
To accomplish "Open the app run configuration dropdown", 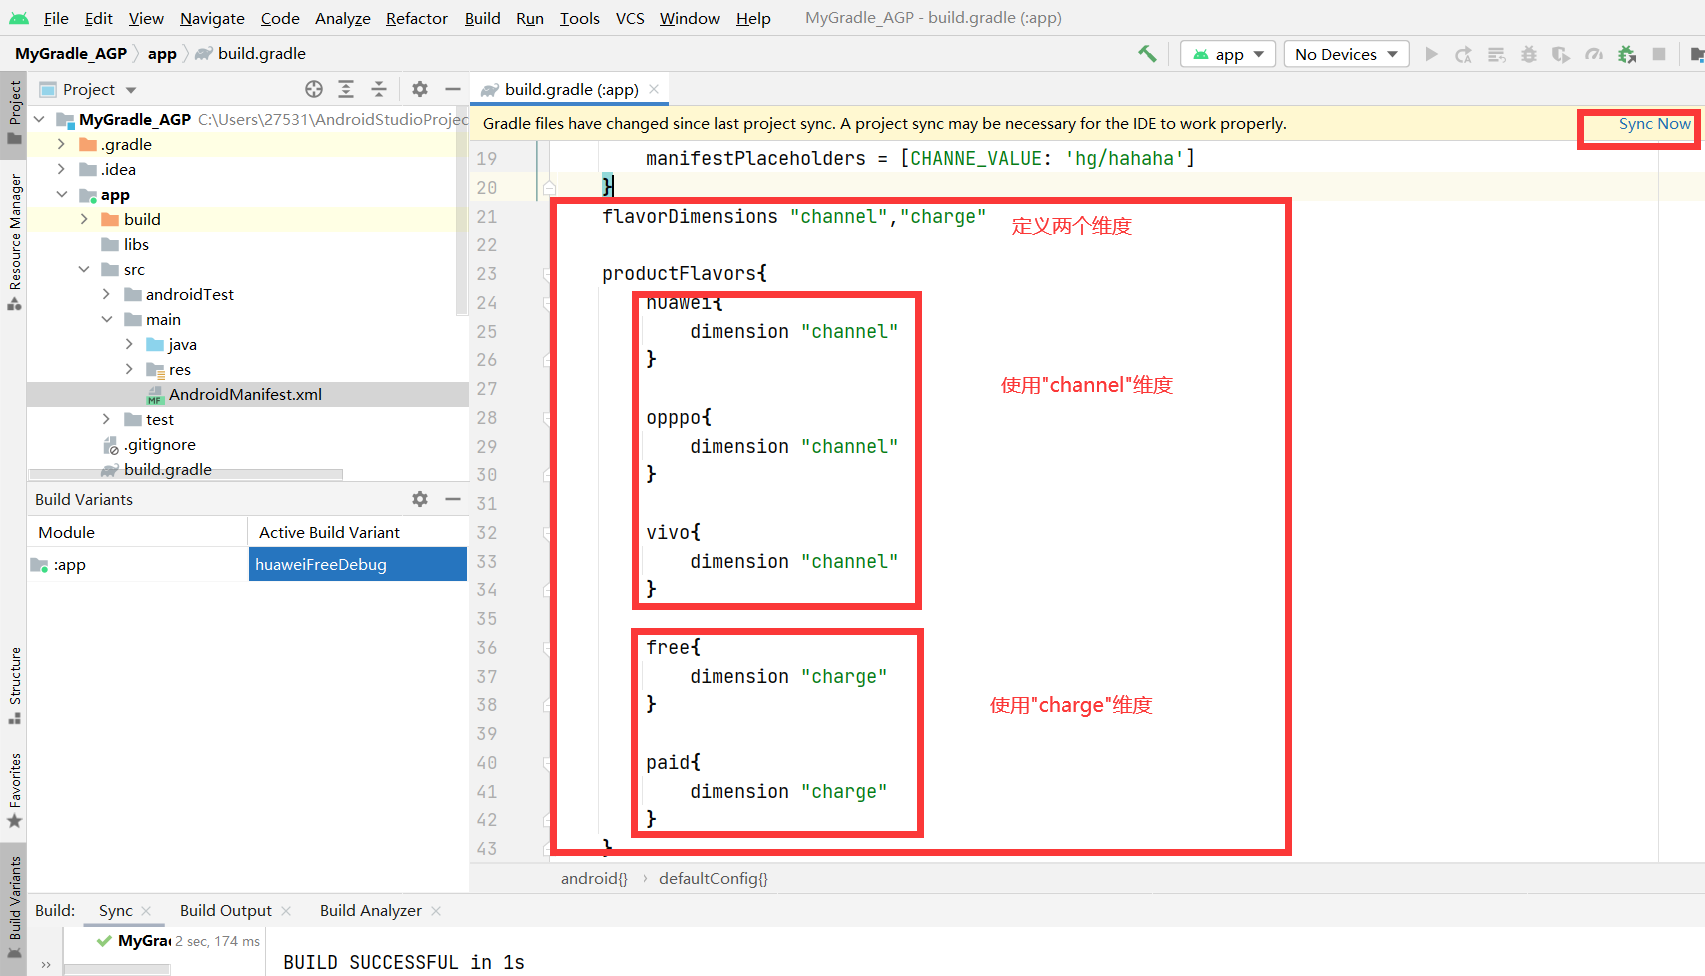I will 1228,54.
